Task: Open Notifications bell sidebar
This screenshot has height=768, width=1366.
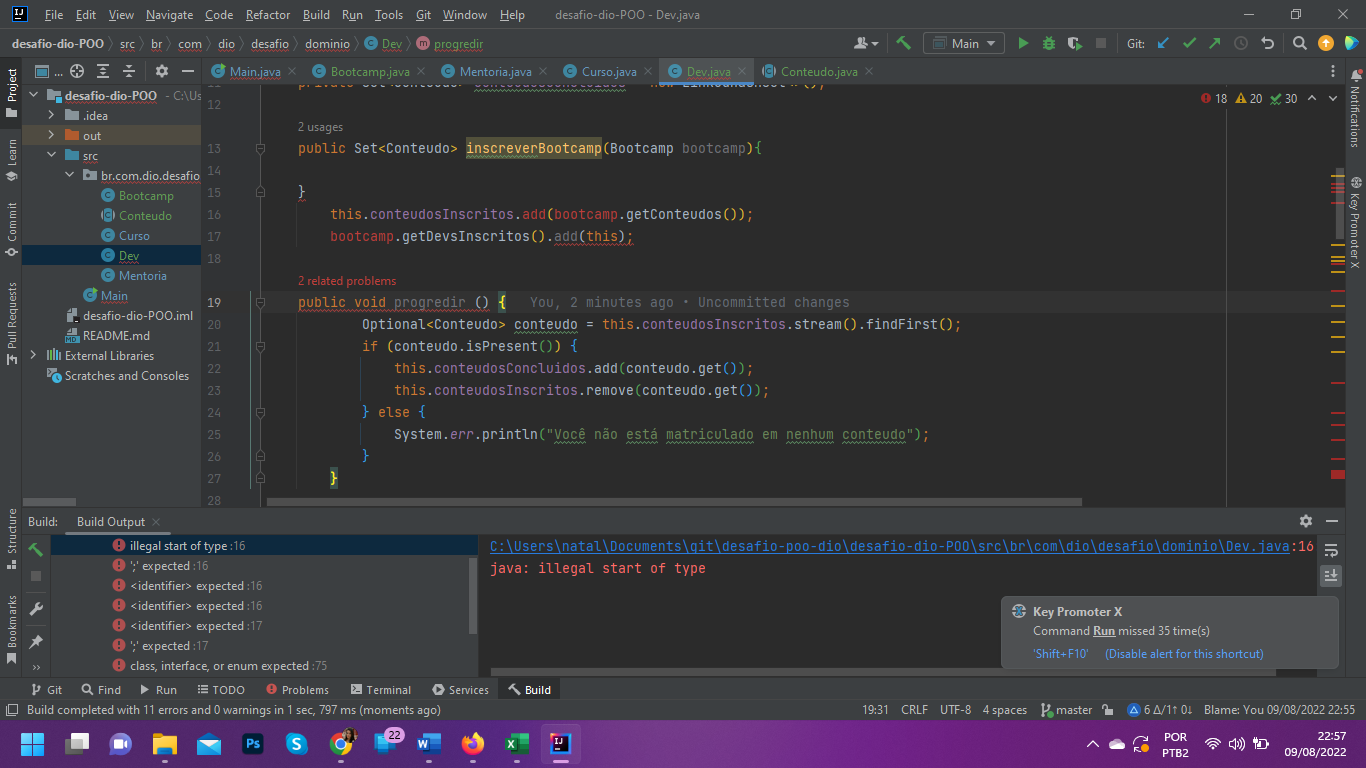Action: [1355, 110]
